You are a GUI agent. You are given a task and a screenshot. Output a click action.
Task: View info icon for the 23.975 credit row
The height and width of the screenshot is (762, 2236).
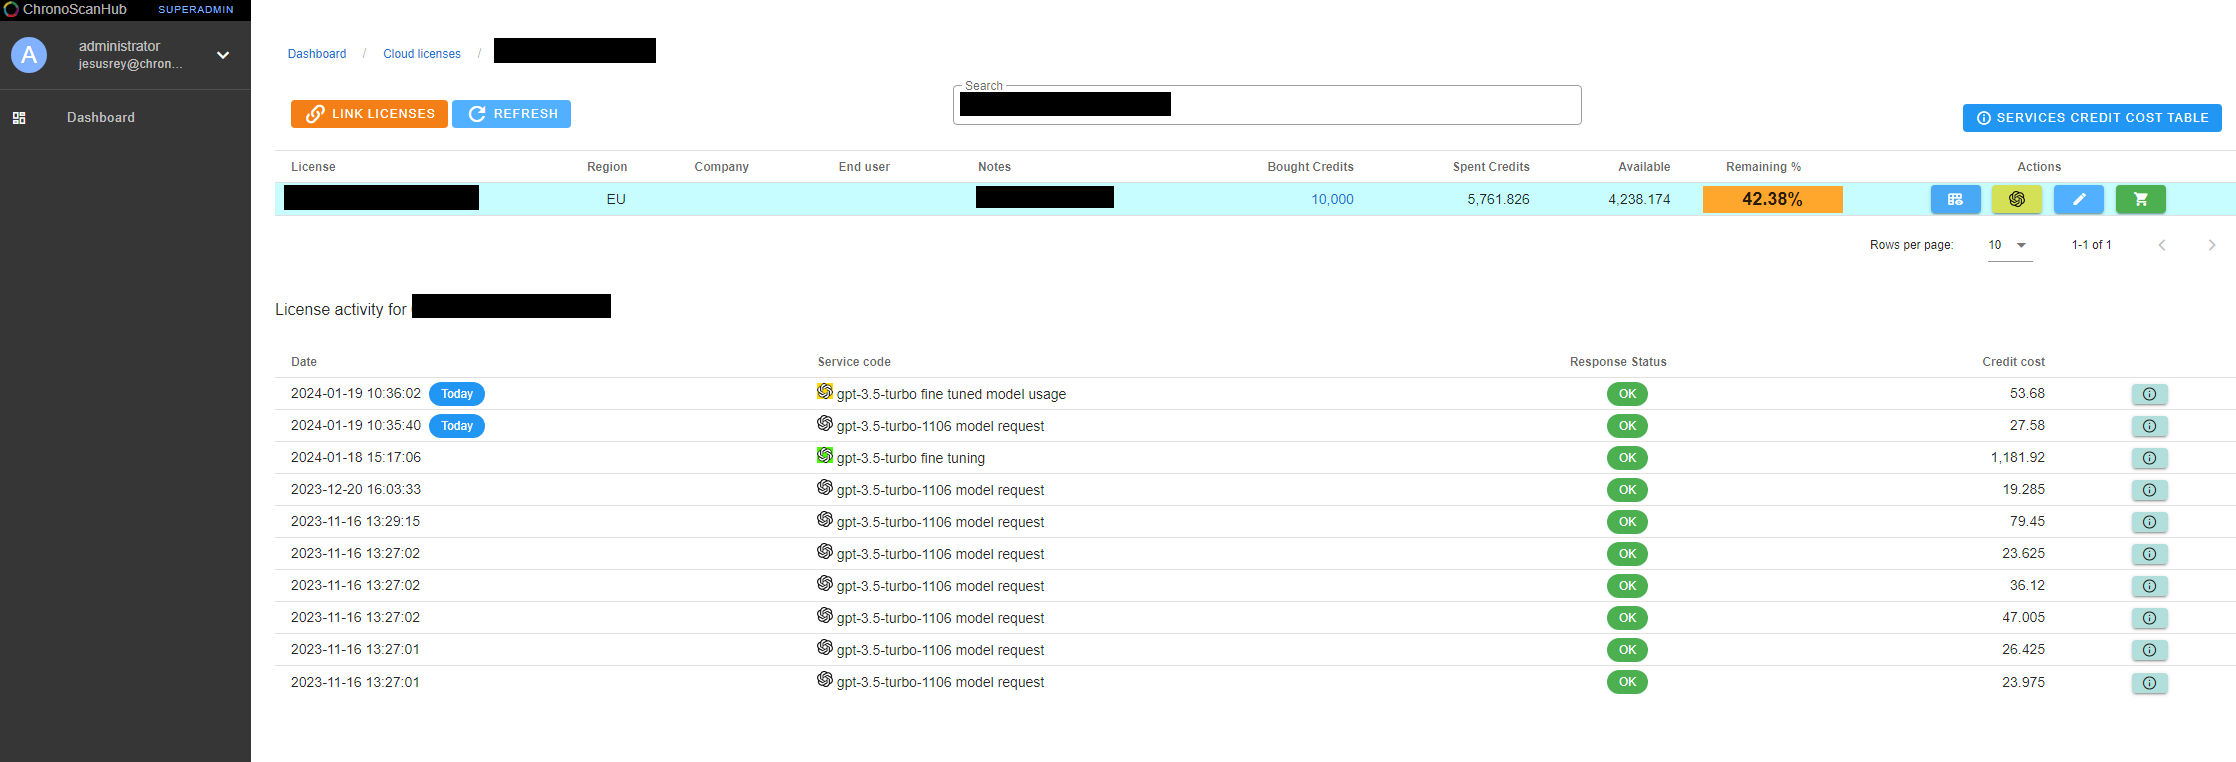2149,683
